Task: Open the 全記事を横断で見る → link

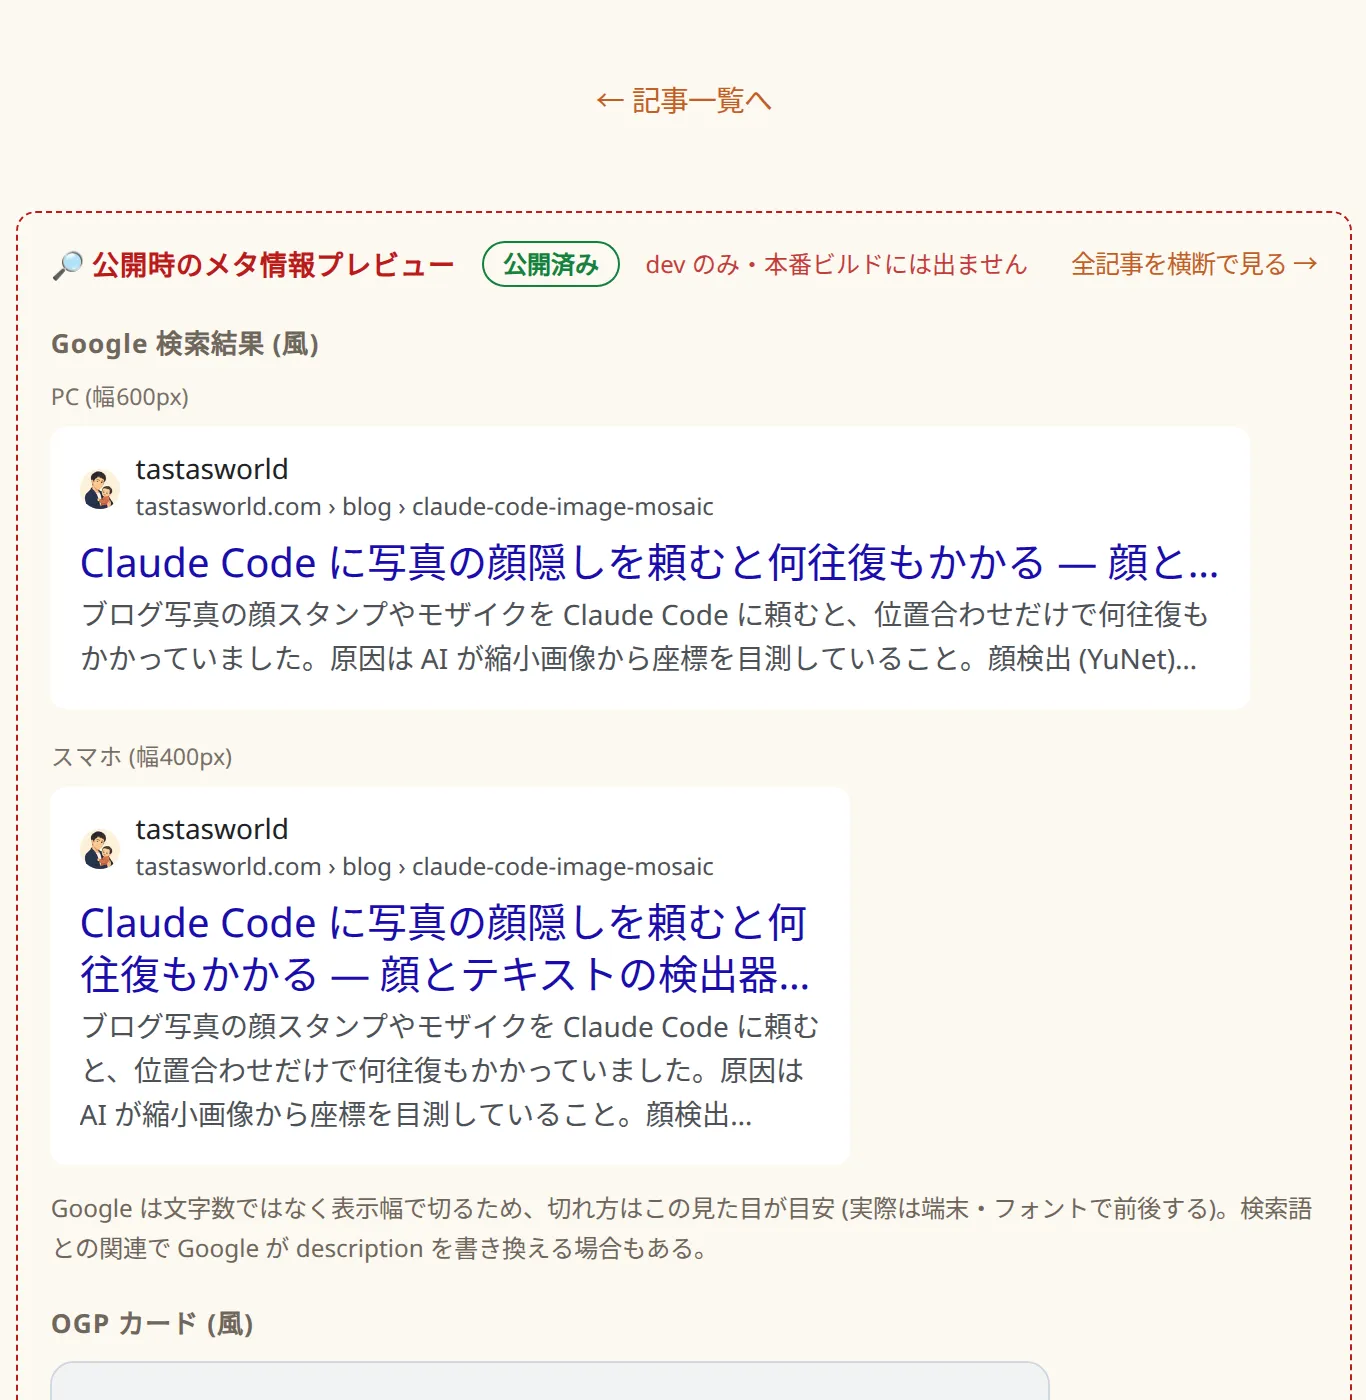Action: click(x=1194, y=264)
